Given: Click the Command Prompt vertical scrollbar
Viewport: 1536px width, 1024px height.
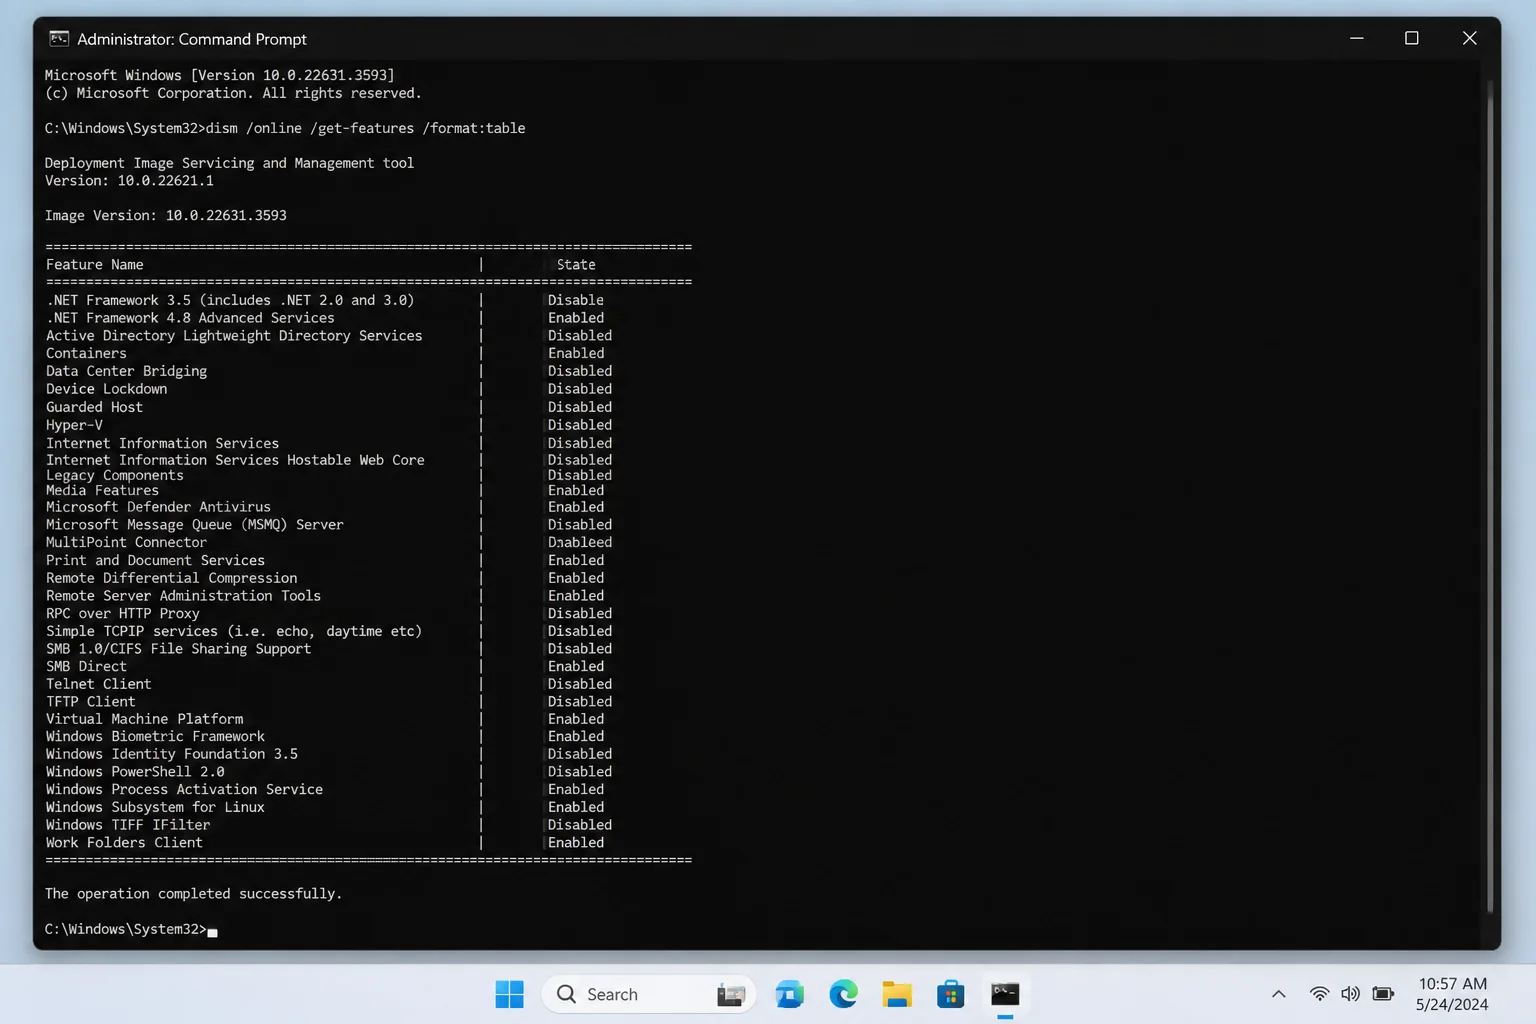Looking at the screenshot, I should pos(1490,497).
